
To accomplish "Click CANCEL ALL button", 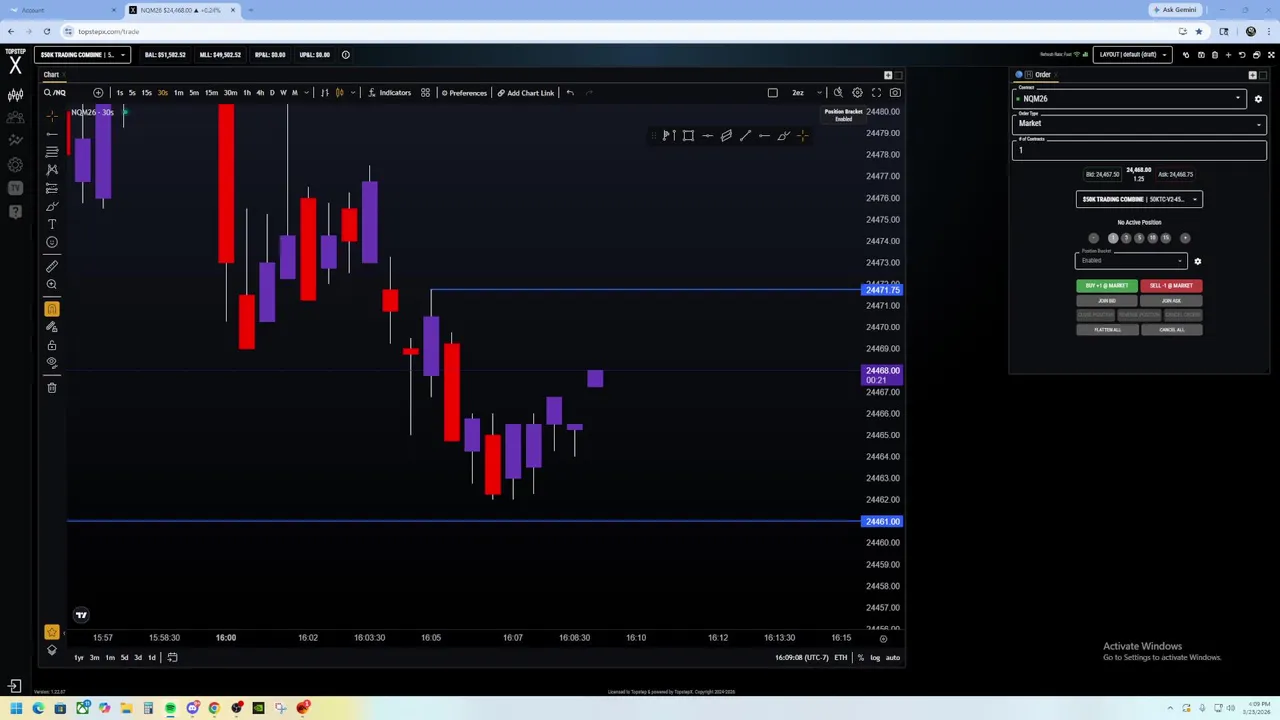I will pyautogui.click(x=1171, y=330).
